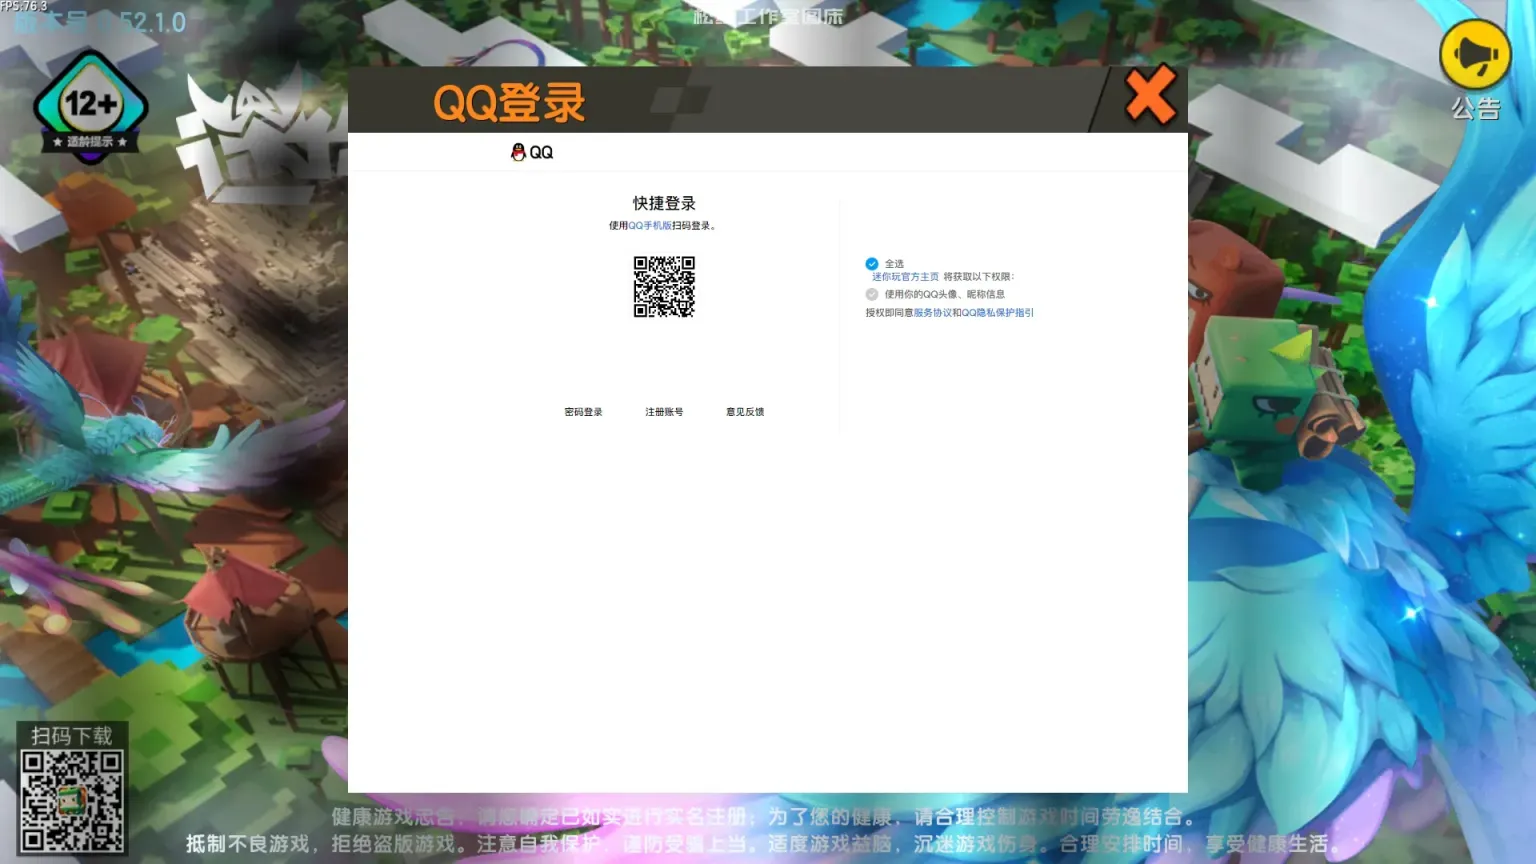The height and width of the screenshot is (864, 1536).
Task: Open the 服务协议 link
Action: [932, 313]
